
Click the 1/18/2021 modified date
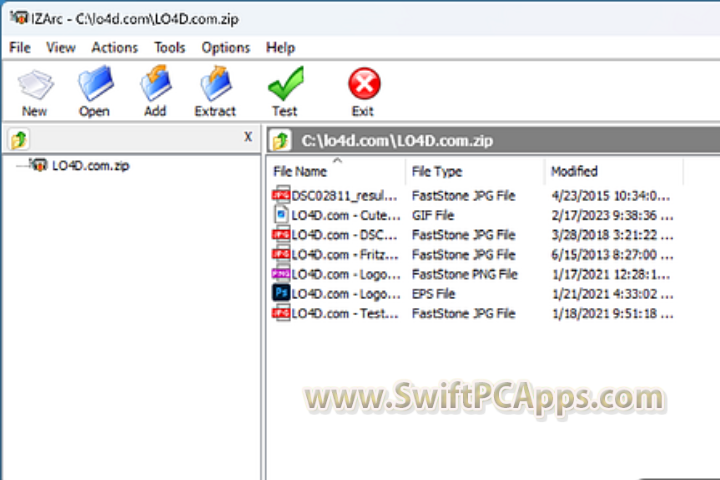[612, 314]
